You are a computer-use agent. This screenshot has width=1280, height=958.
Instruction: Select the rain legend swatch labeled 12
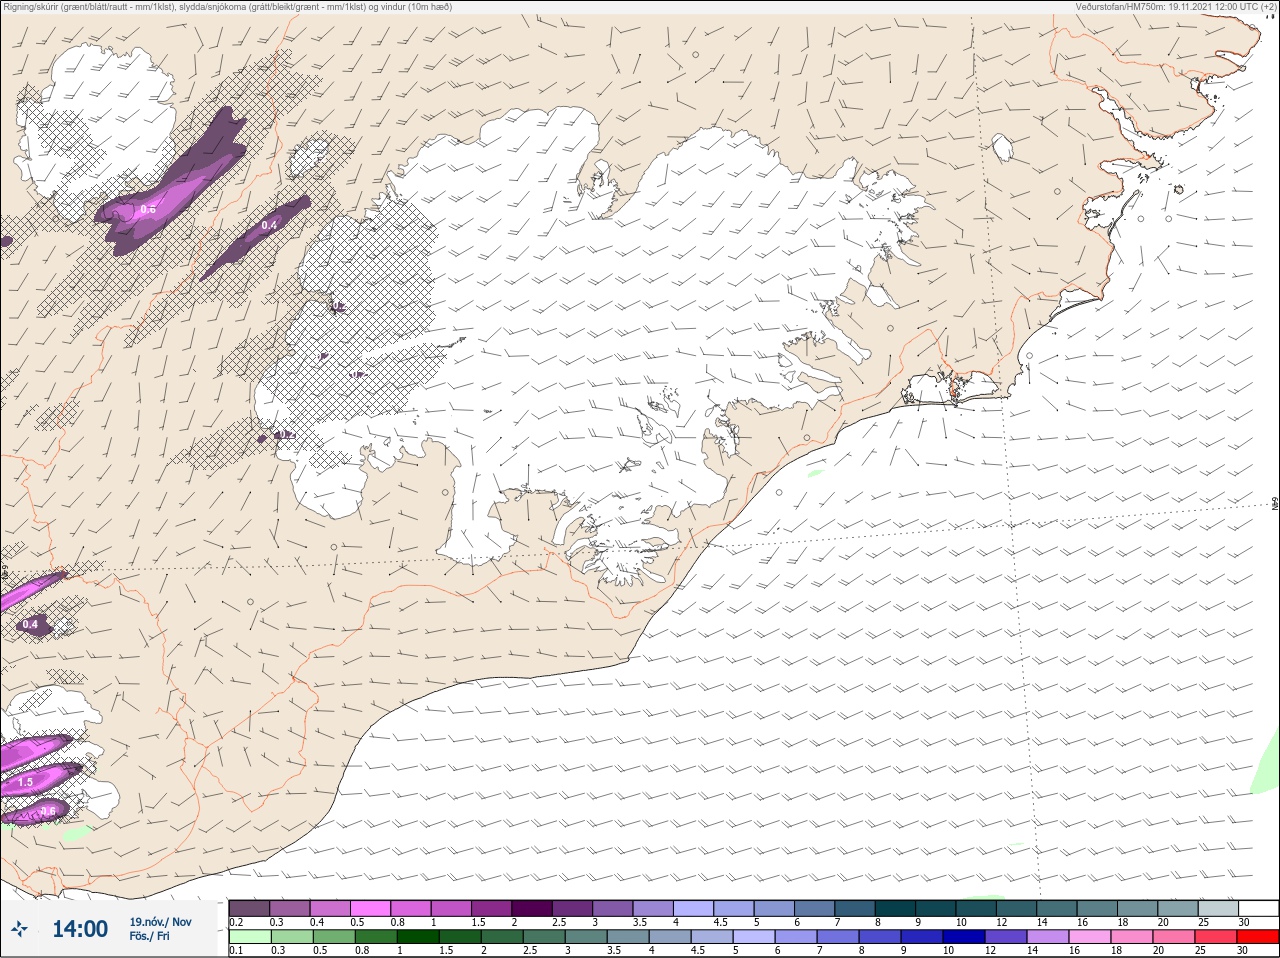tap(1006, 937)
